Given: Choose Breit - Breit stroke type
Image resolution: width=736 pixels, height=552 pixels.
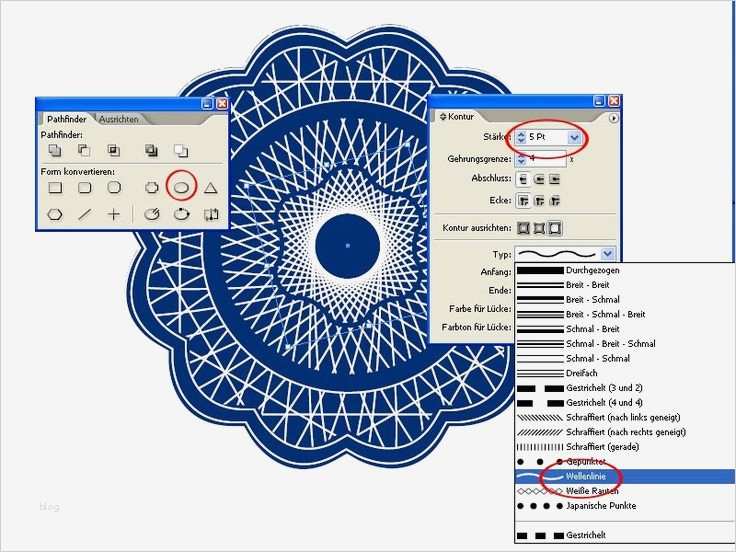Looking at the screenshot, I should pyautogui.click(x=624, y=285).
